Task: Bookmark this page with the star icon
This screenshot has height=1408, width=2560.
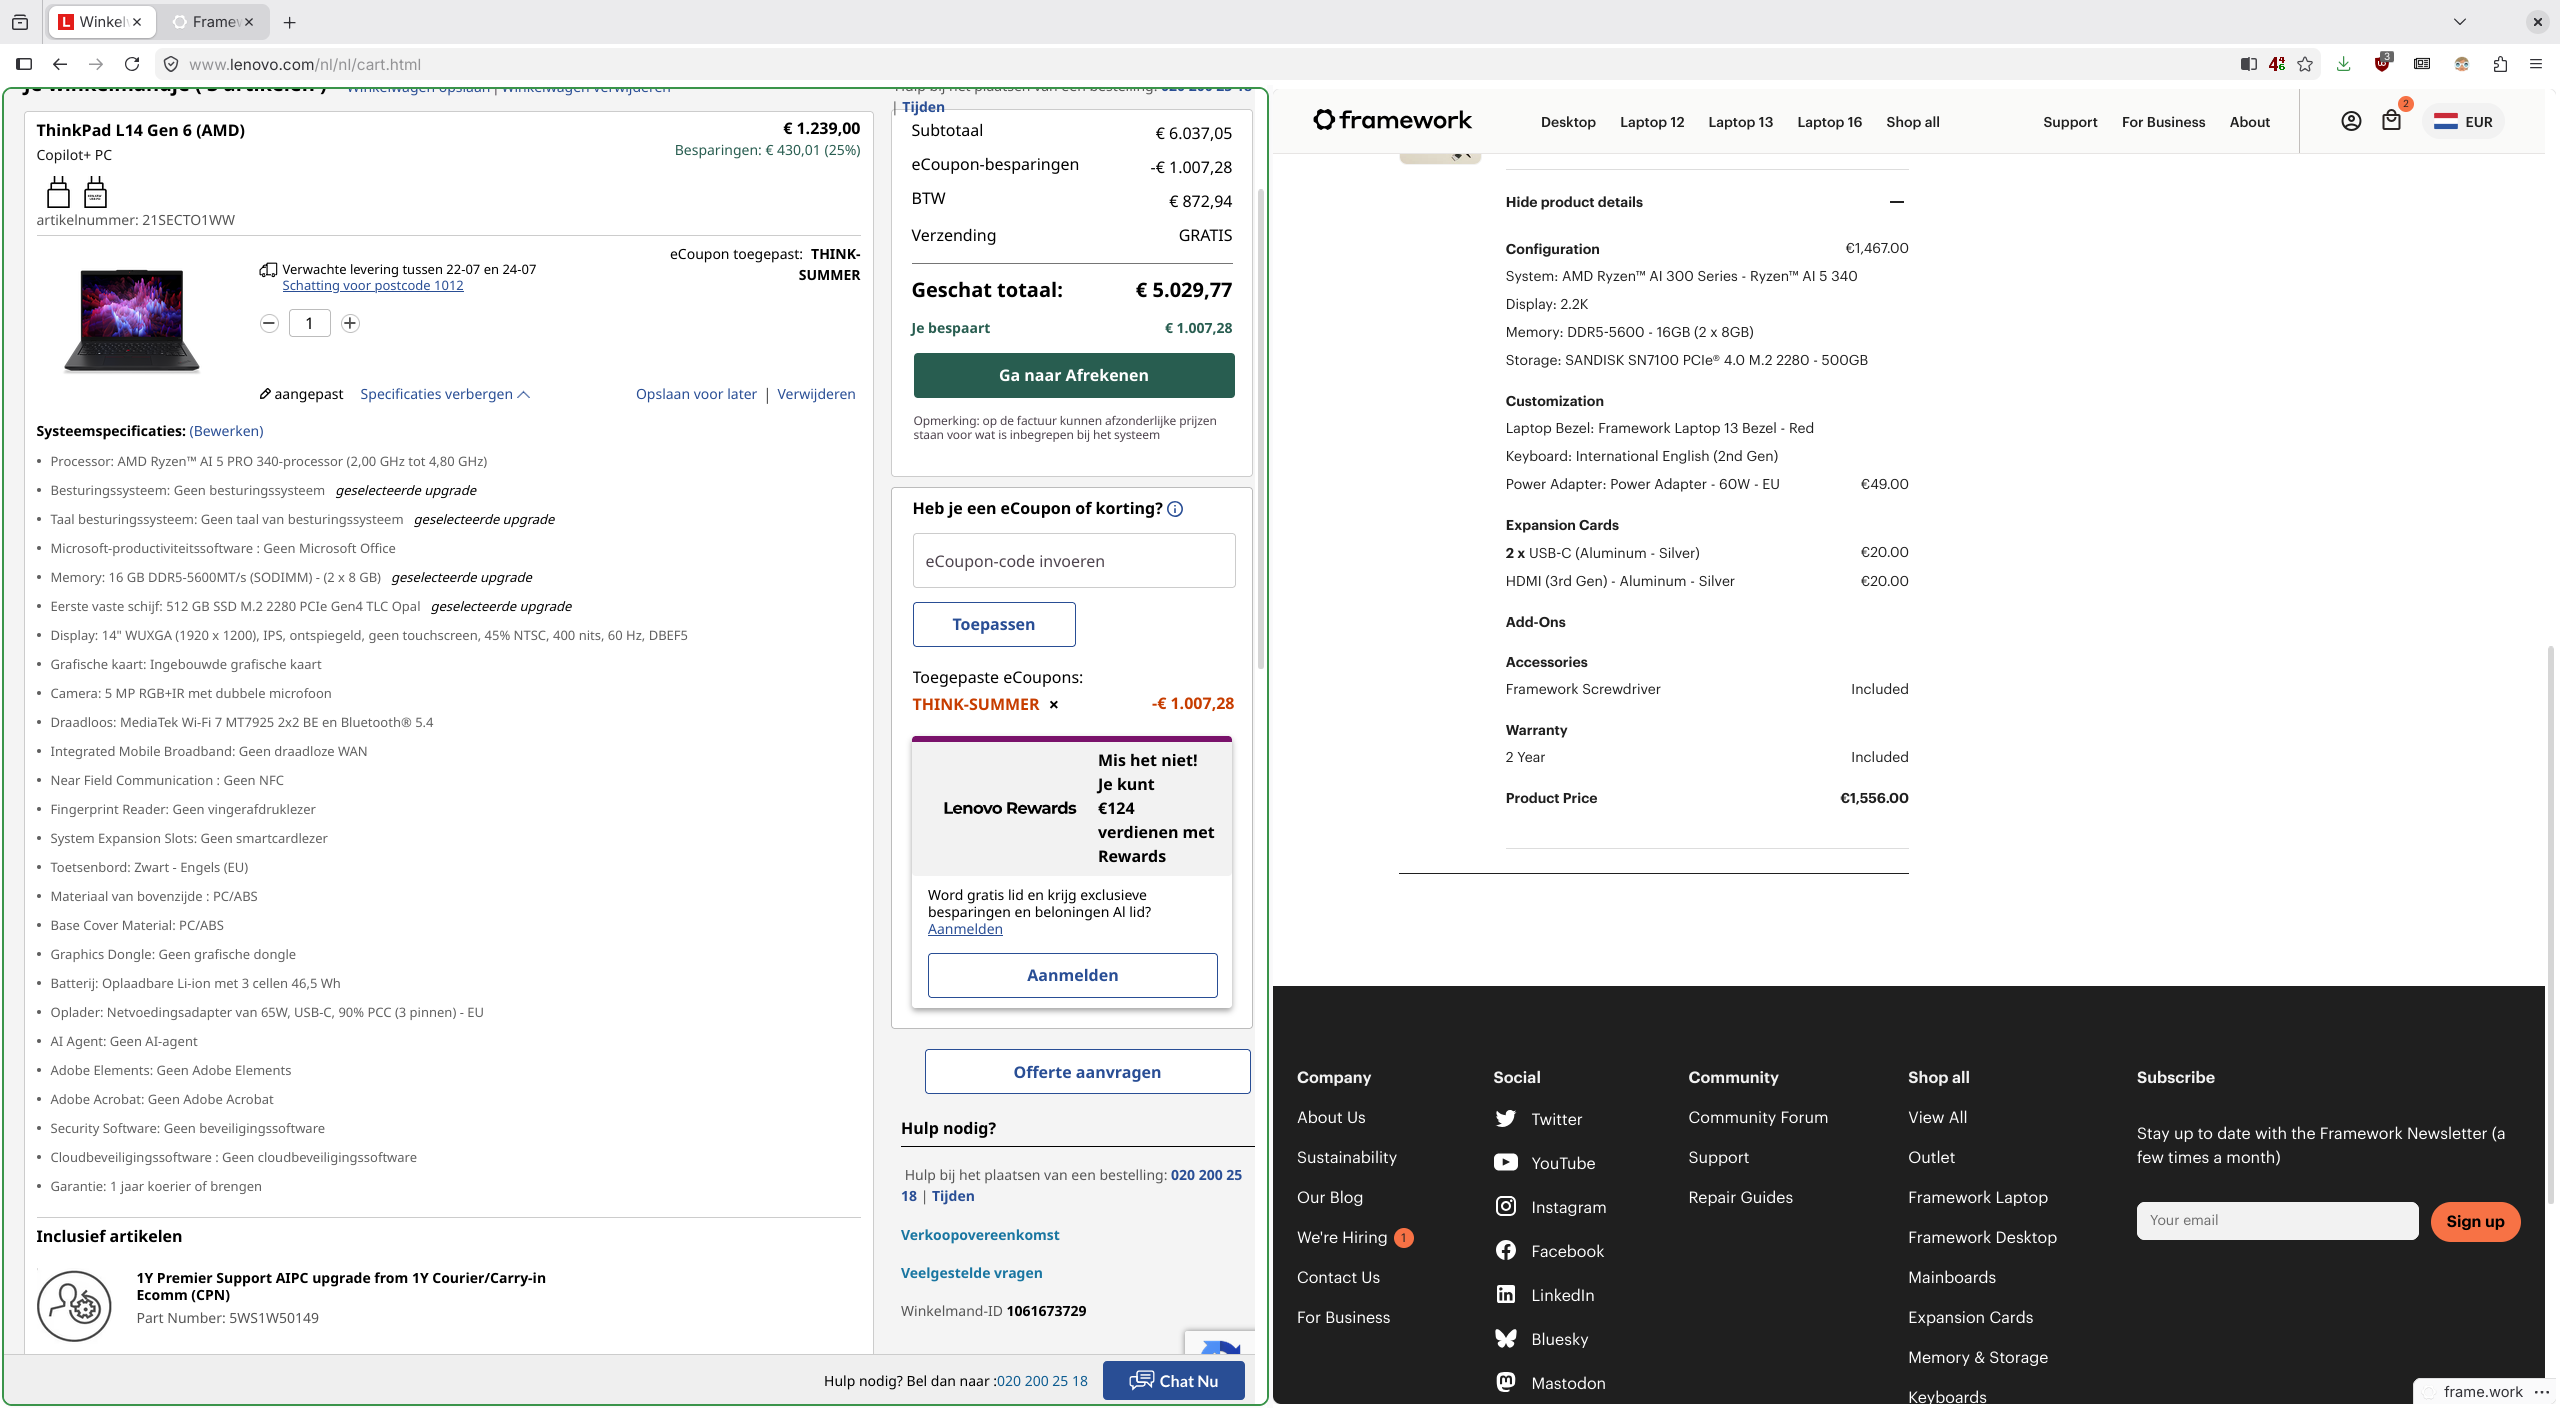Action: (x=2305, y=64)
